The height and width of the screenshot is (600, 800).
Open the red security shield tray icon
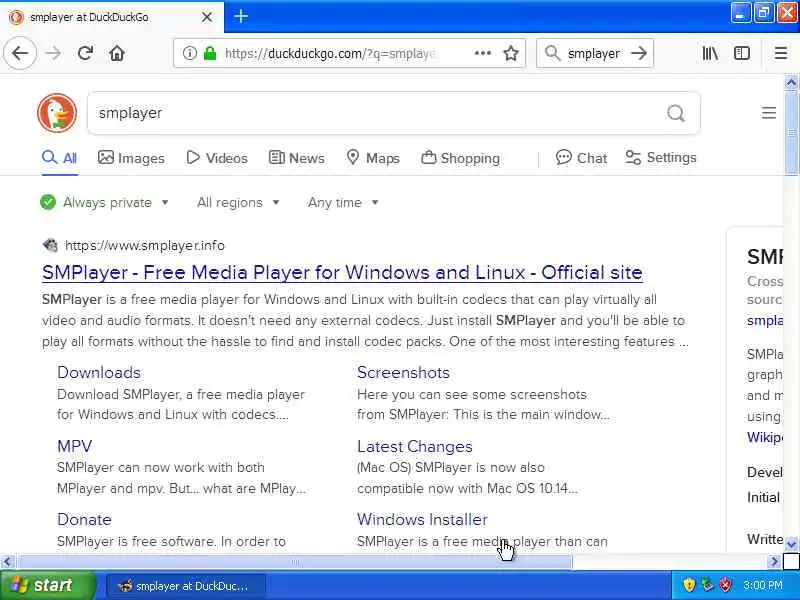[726, 585]
